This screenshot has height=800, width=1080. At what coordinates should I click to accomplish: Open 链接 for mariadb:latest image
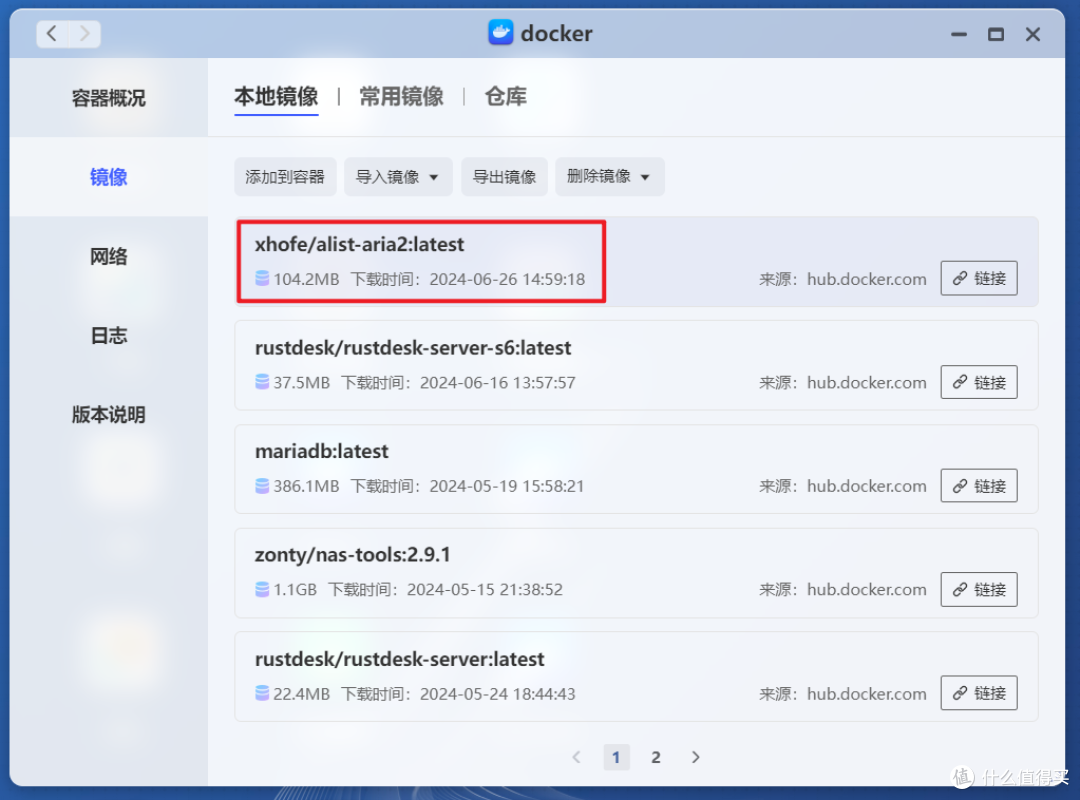[979, 486]
